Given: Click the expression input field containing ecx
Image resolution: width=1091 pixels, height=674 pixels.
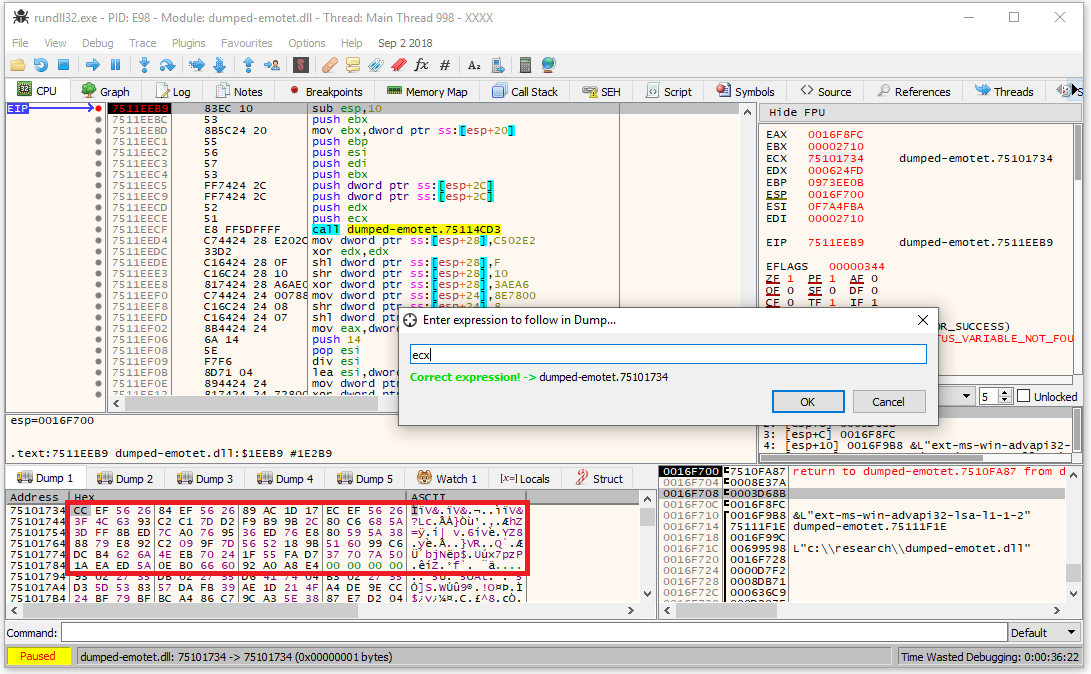Looking at the screenshot, I should tap(668, 354).
